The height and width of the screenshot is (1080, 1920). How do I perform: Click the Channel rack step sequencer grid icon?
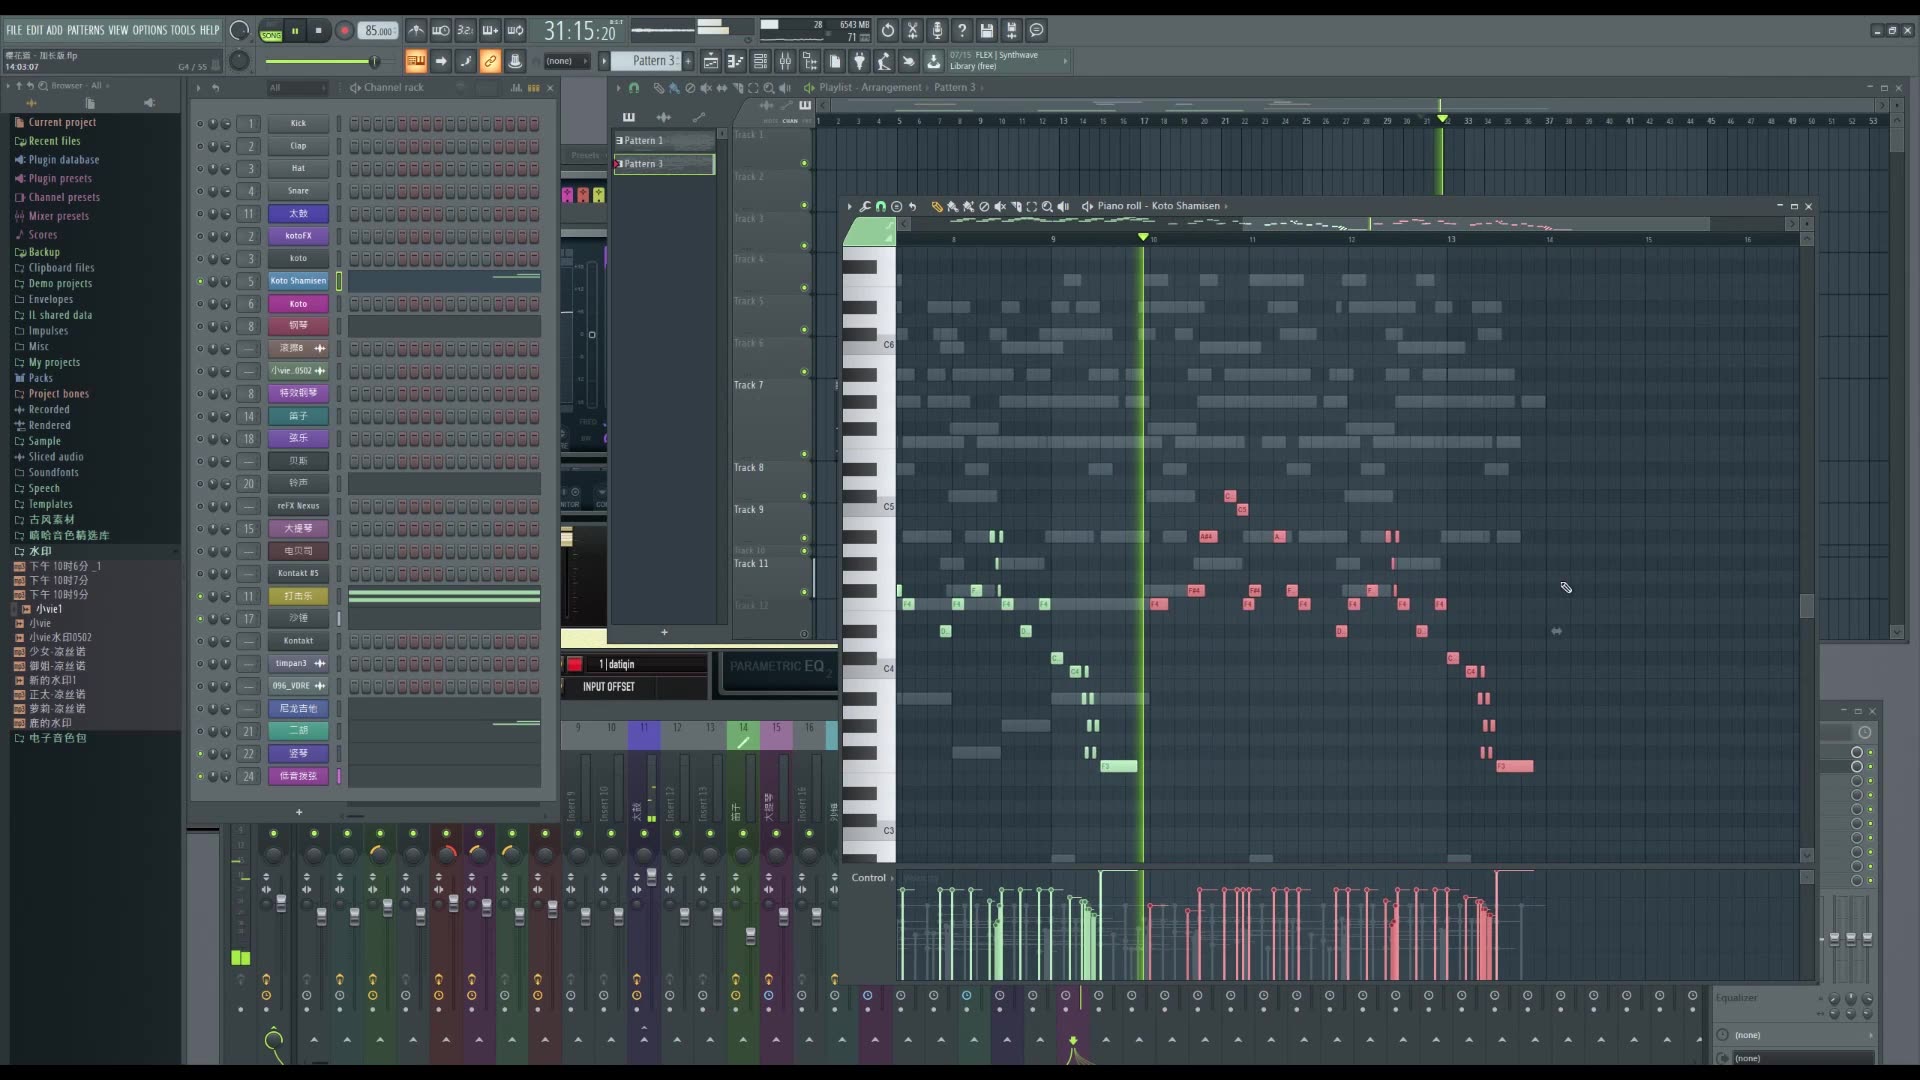click(x=534, y=88)
